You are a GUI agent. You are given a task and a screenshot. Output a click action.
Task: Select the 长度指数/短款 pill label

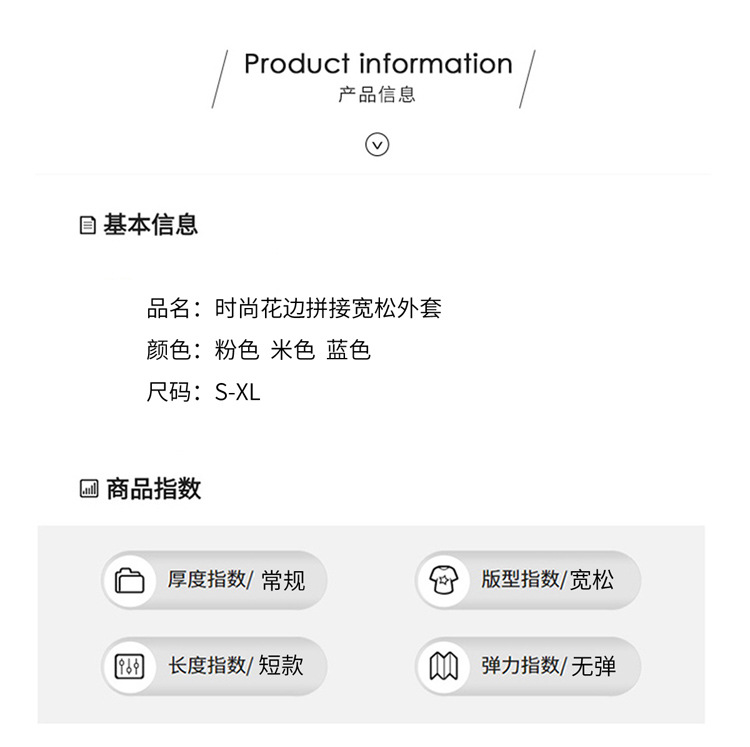coord(235,665)
